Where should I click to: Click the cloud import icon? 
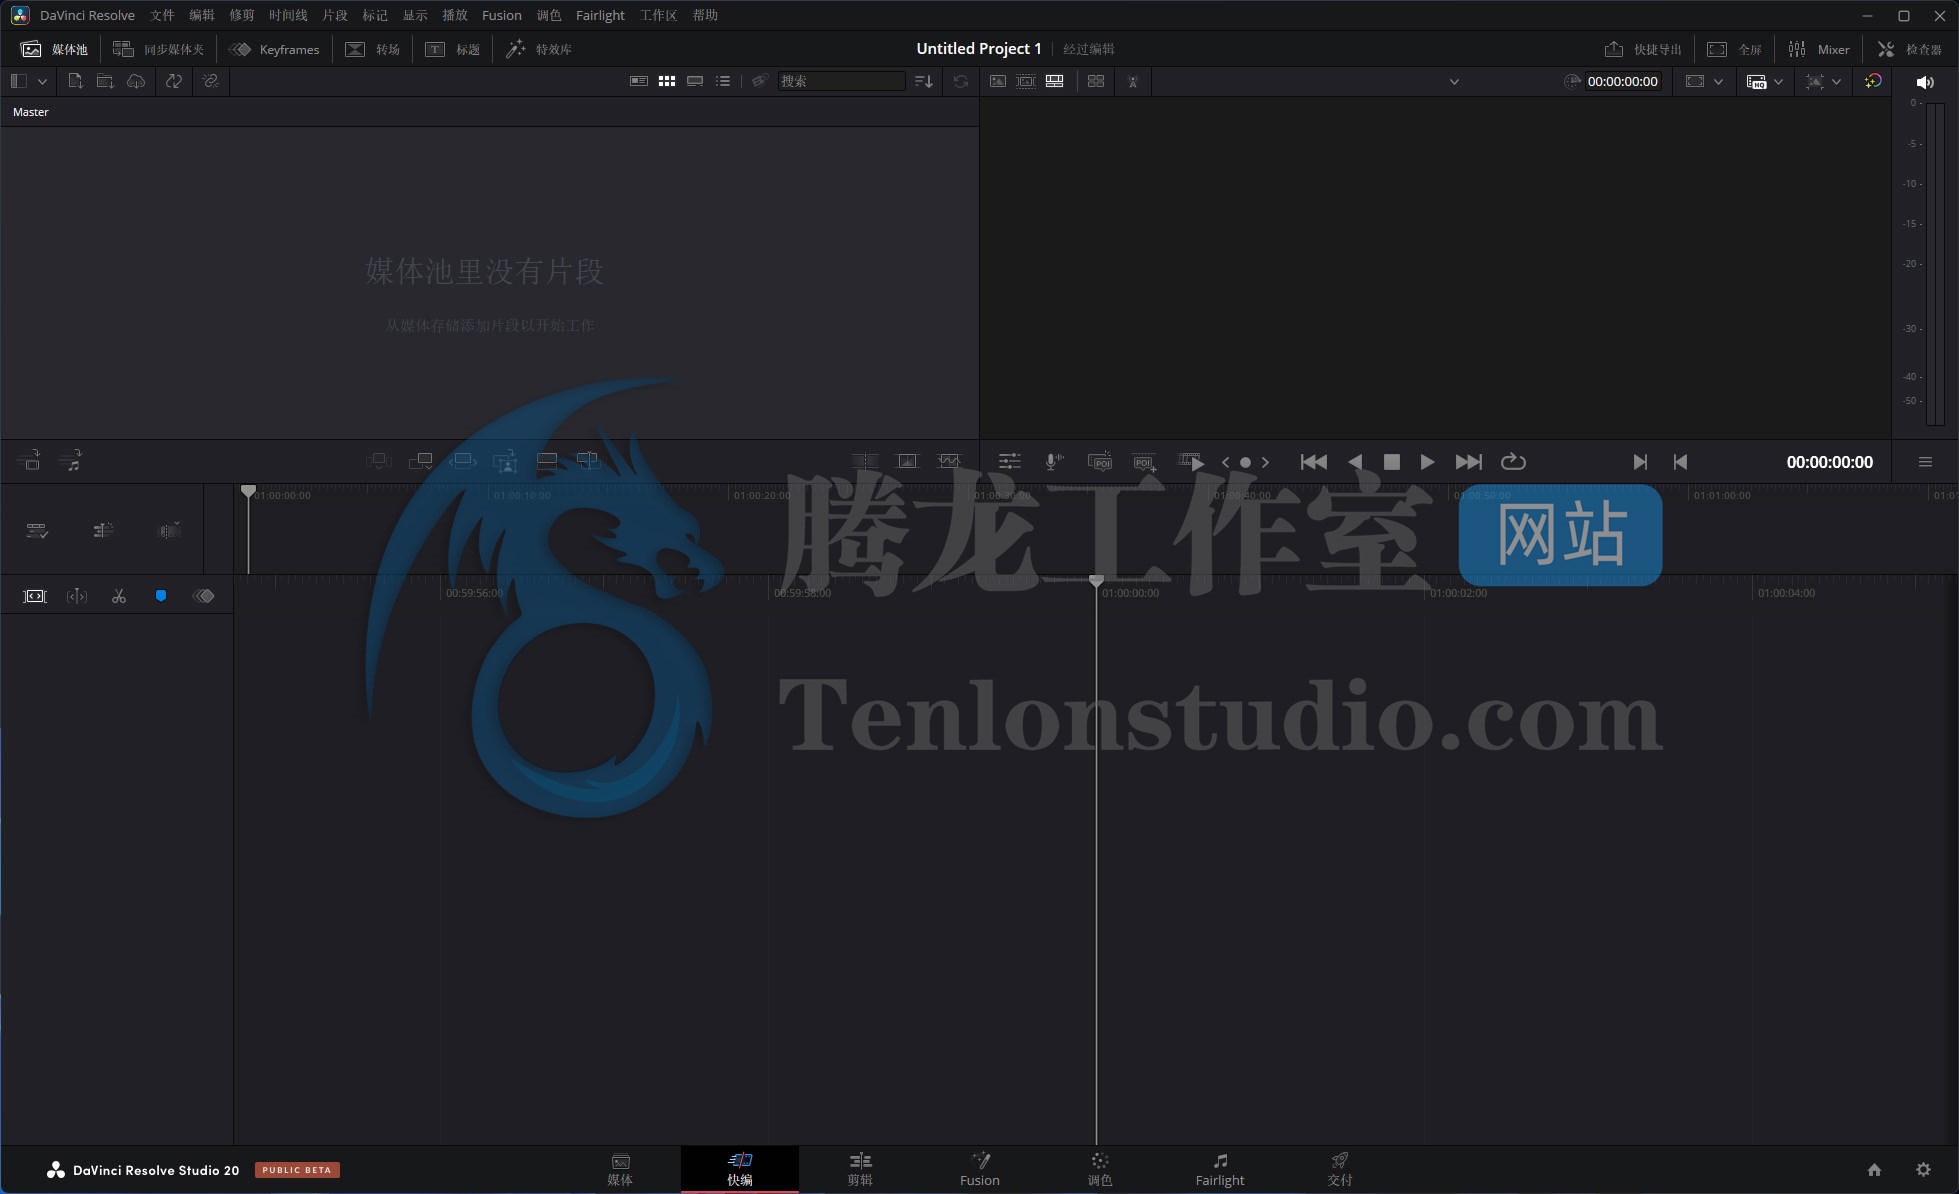tap(136, 81)
